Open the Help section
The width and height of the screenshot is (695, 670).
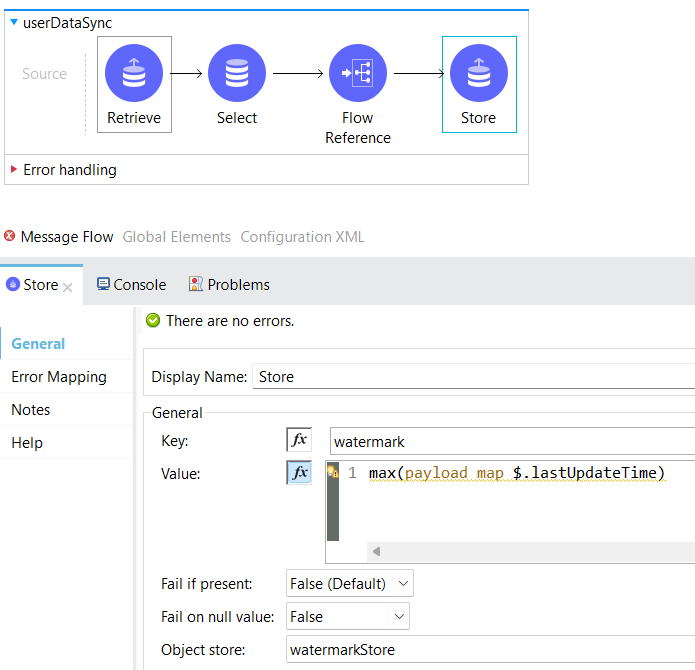[x=27, y=443]
